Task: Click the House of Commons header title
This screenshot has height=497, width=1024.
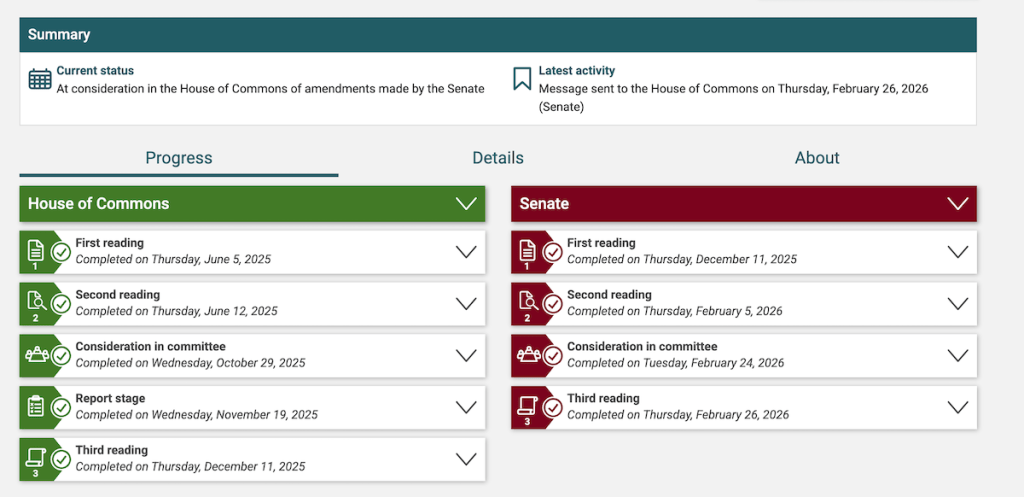Action: (x=99, y=204)
